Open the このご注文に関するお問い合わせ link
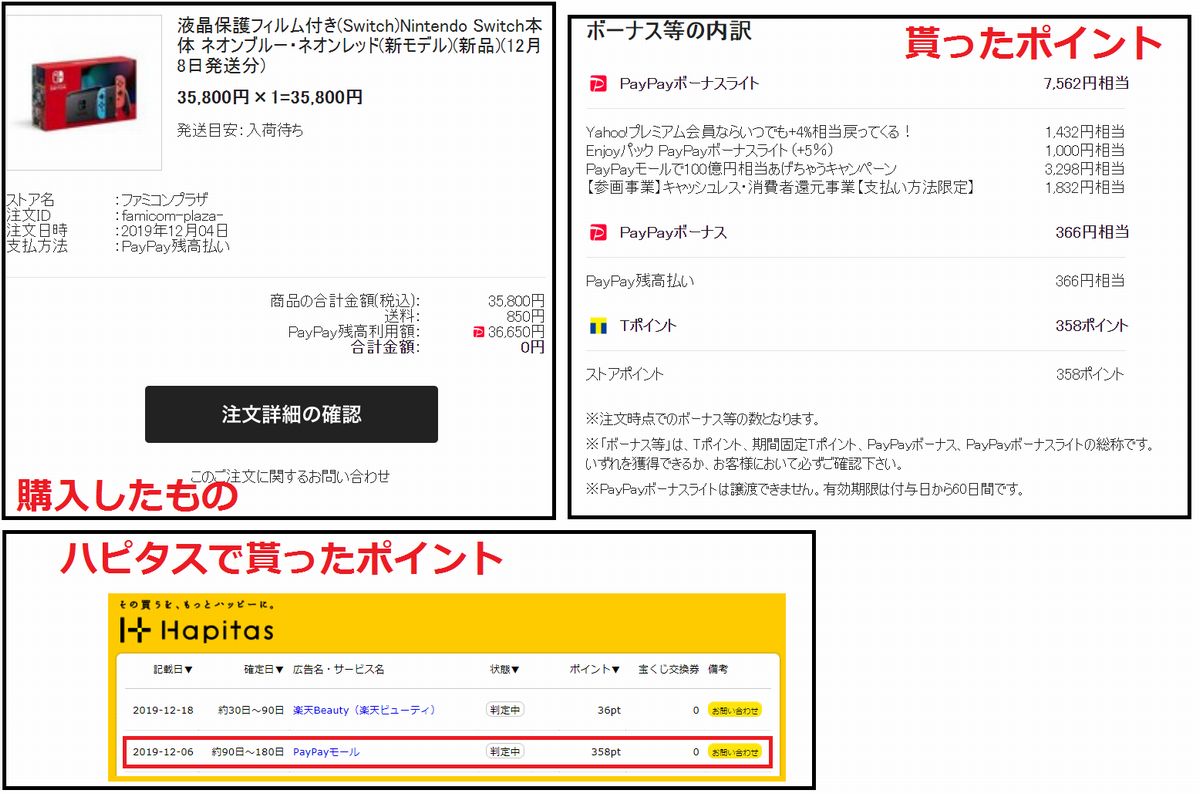Image resolution: width=1200 pixels, height=794 pixels. click(290, 476)
